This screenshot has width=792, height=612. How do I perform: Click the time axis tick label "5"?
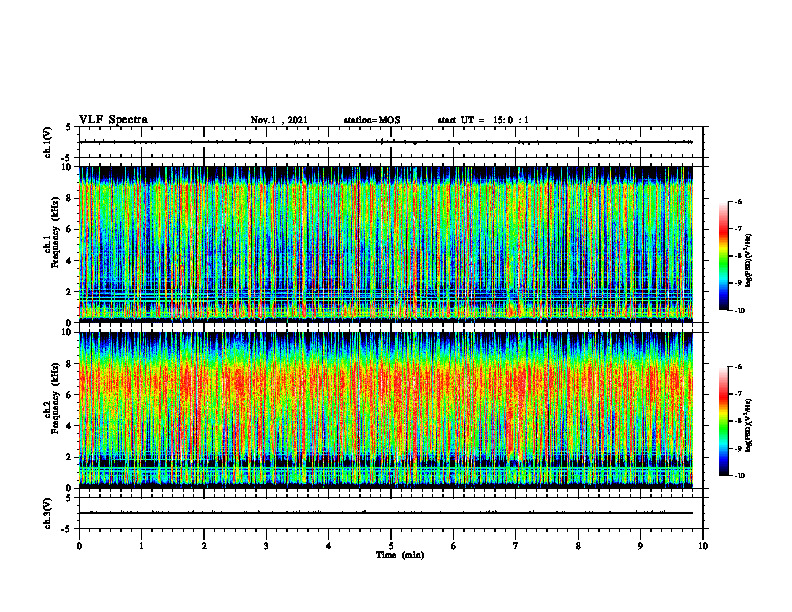(391, 546)
